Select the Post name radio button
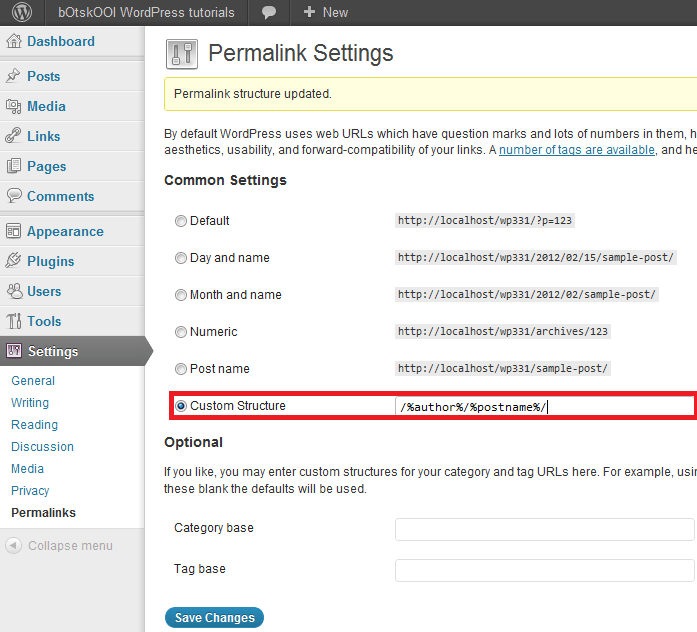697x632 pixels. click(x=180, y=368)
